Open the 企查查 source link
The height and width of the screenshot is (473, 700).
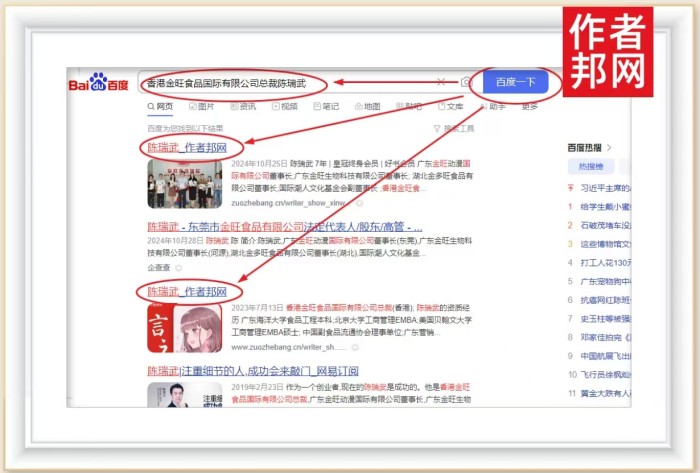click(158, 268)
